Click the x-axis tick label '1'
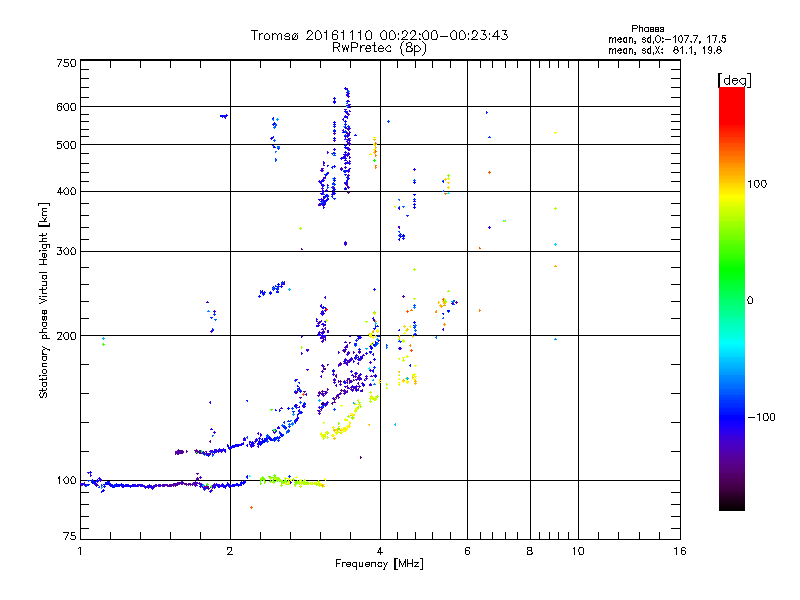 click(80, 551)
